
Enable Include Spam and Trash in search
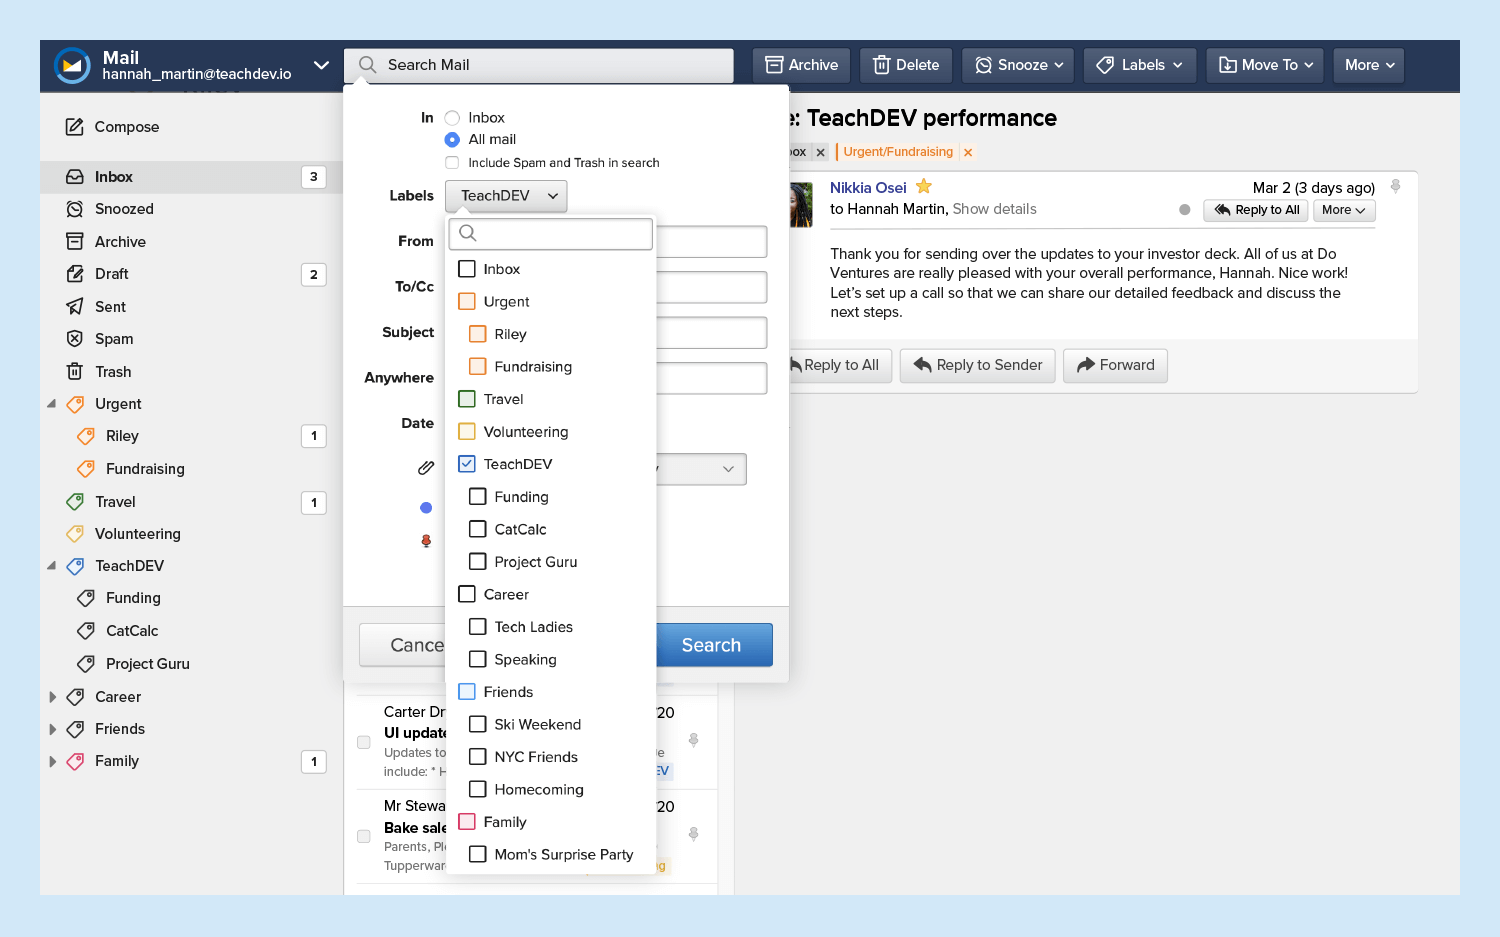[x=452, y=163]
